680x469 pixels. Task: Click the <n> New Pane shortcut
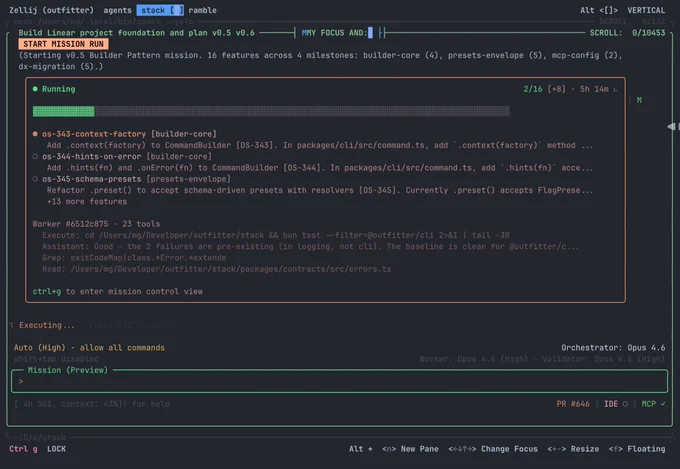tap(410, 449)
